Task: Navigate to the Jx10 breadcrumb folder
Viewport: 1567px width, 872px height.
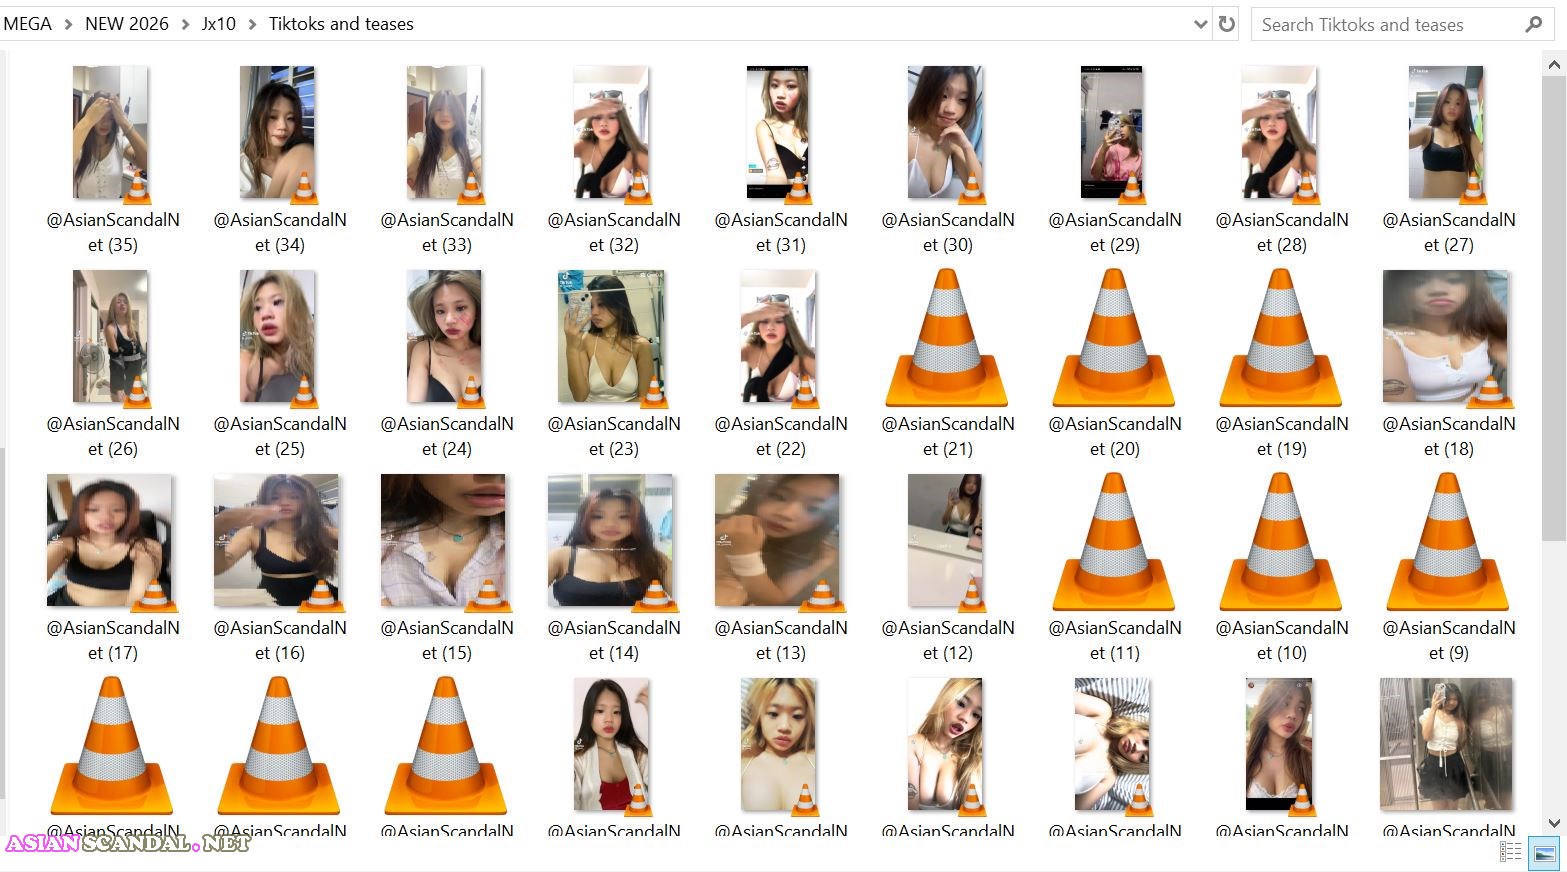Action: pos(219,24)
